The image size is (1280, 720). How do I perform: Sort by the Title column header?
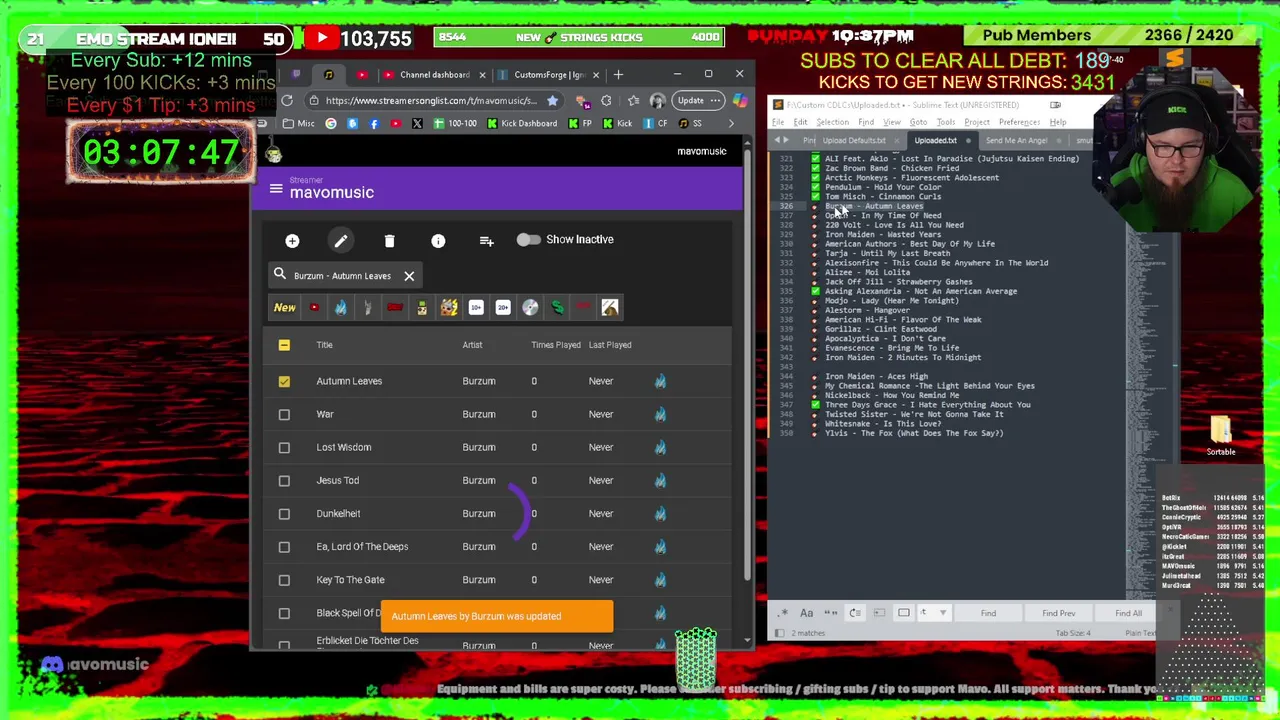pyautogui.click(x=324, y=345)
